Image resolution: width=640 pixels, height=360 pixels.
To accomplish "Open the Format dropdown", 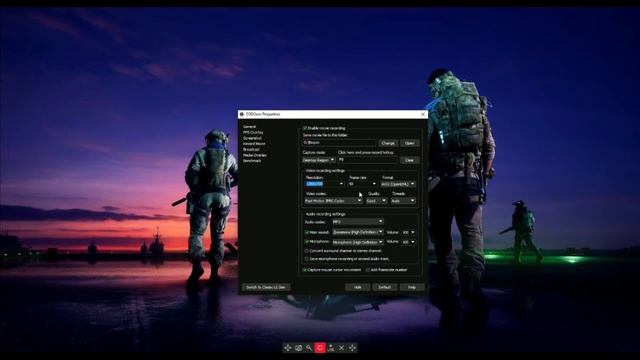I will (398, 184).
